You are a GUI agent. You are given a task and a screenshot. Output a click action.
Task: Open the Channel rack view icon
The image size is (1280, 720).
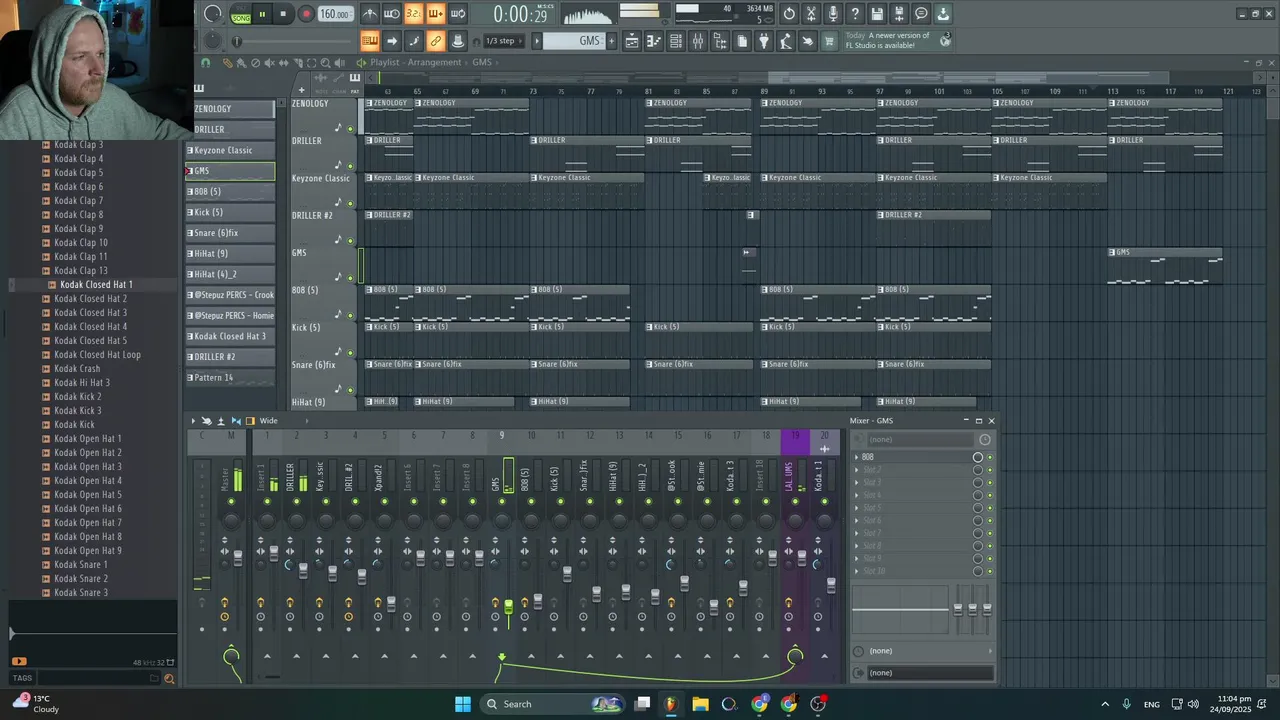pos(676,41)
